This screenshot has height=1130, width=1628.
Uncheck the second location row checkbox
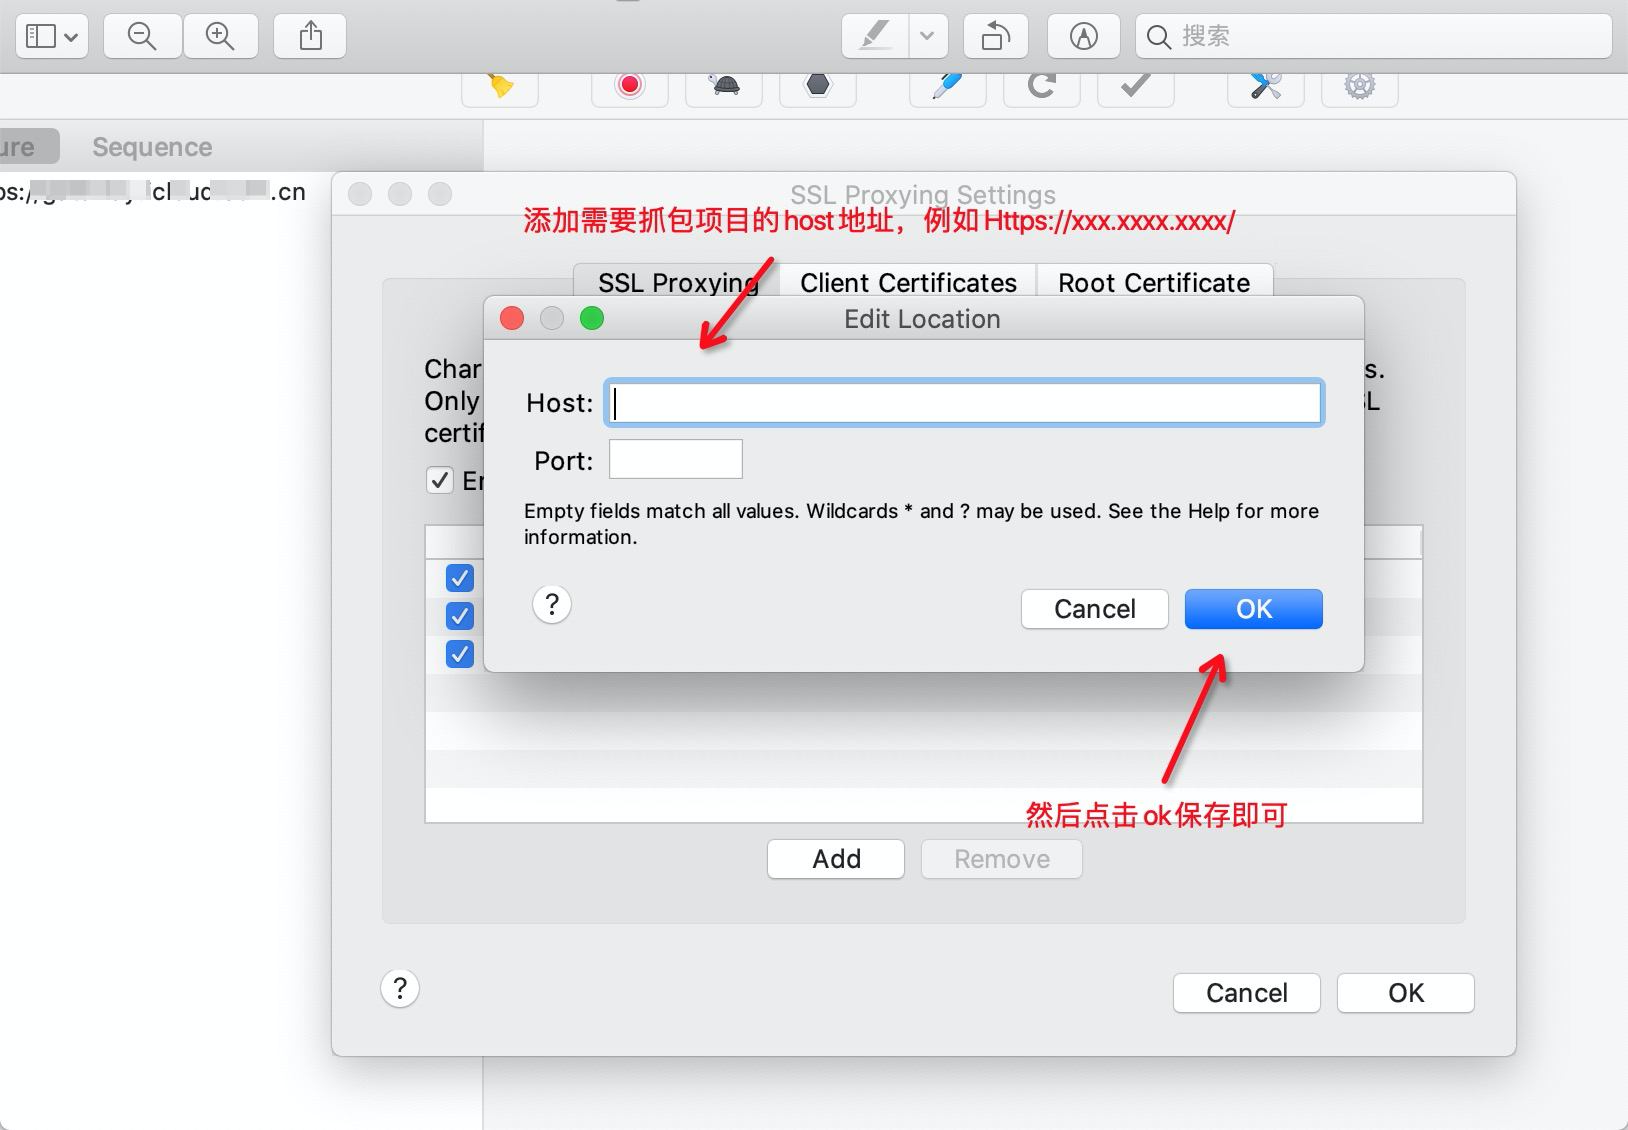click(460, 616)
